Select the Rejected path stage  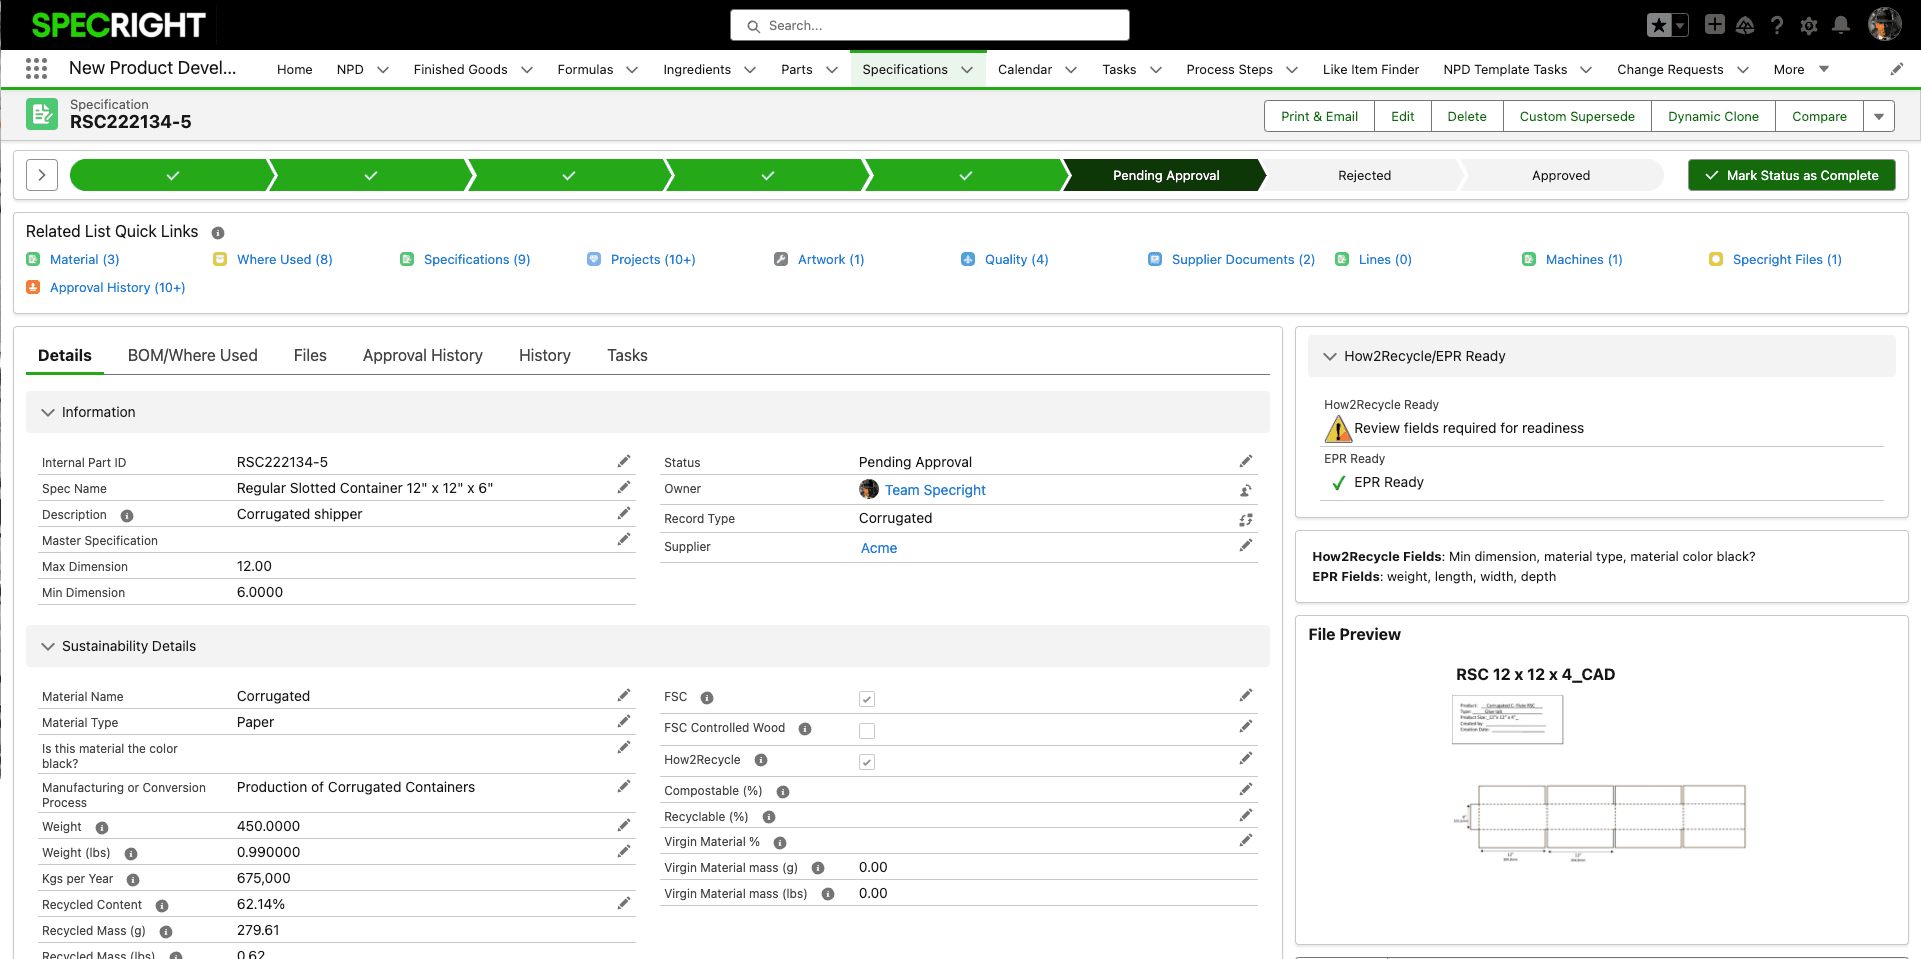[x=1364, y=175]
